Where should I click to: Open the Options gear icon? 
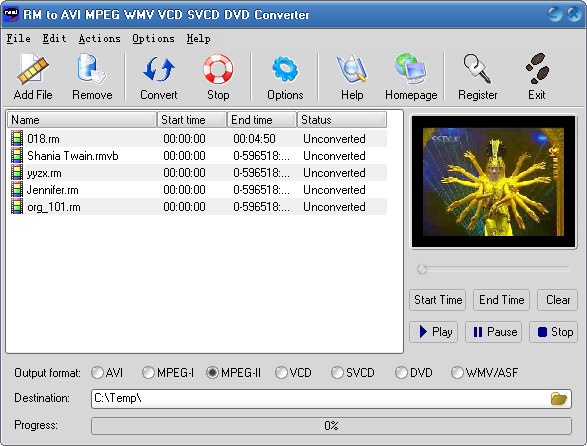coord(285,69)
